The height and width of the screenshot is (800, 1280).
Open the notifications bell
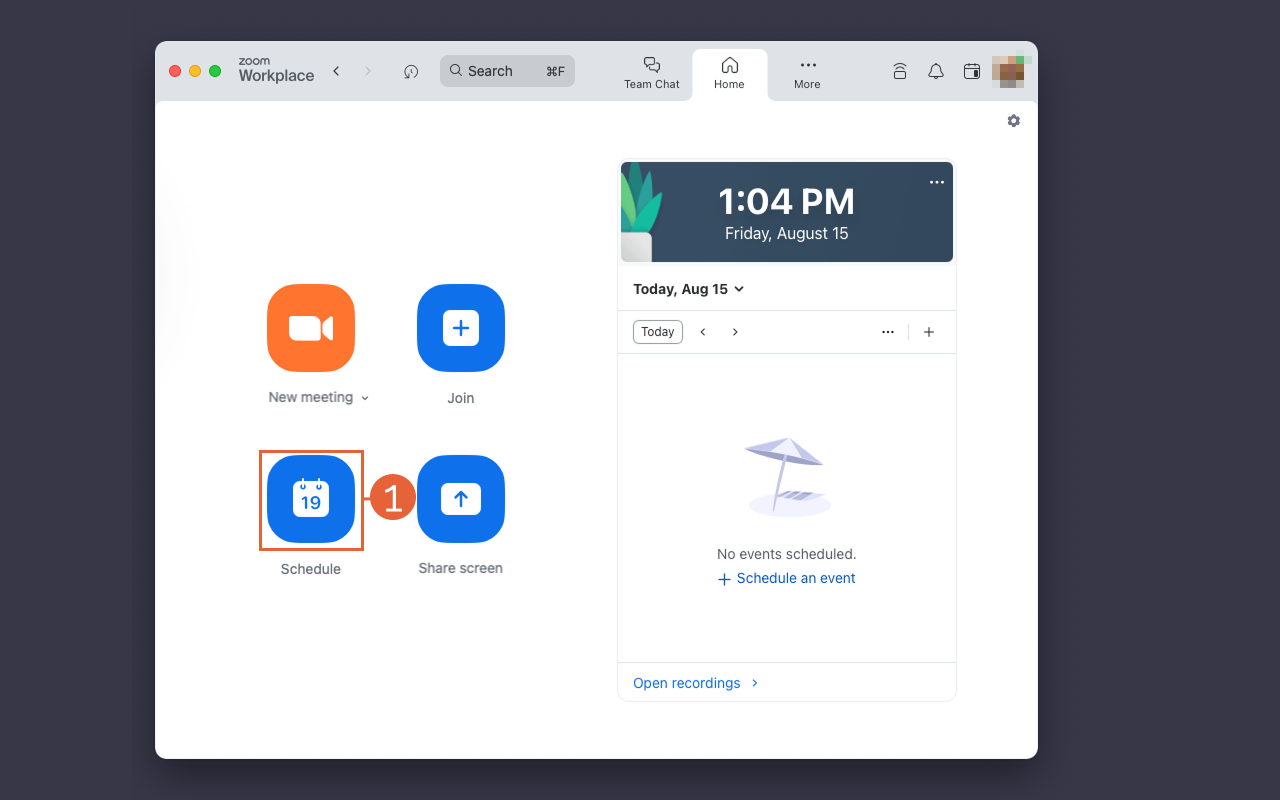[x=935, y=71]
